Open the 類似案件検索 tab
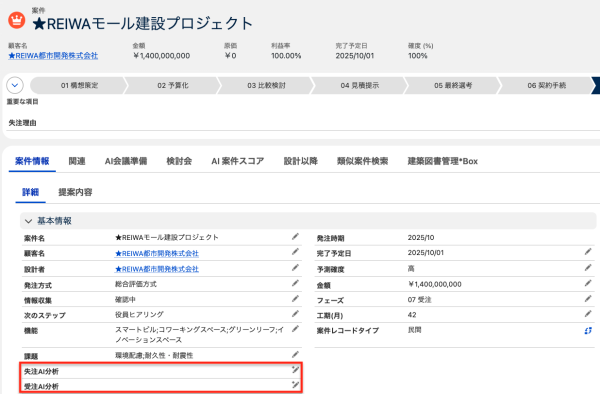 (x=362, y=161)
